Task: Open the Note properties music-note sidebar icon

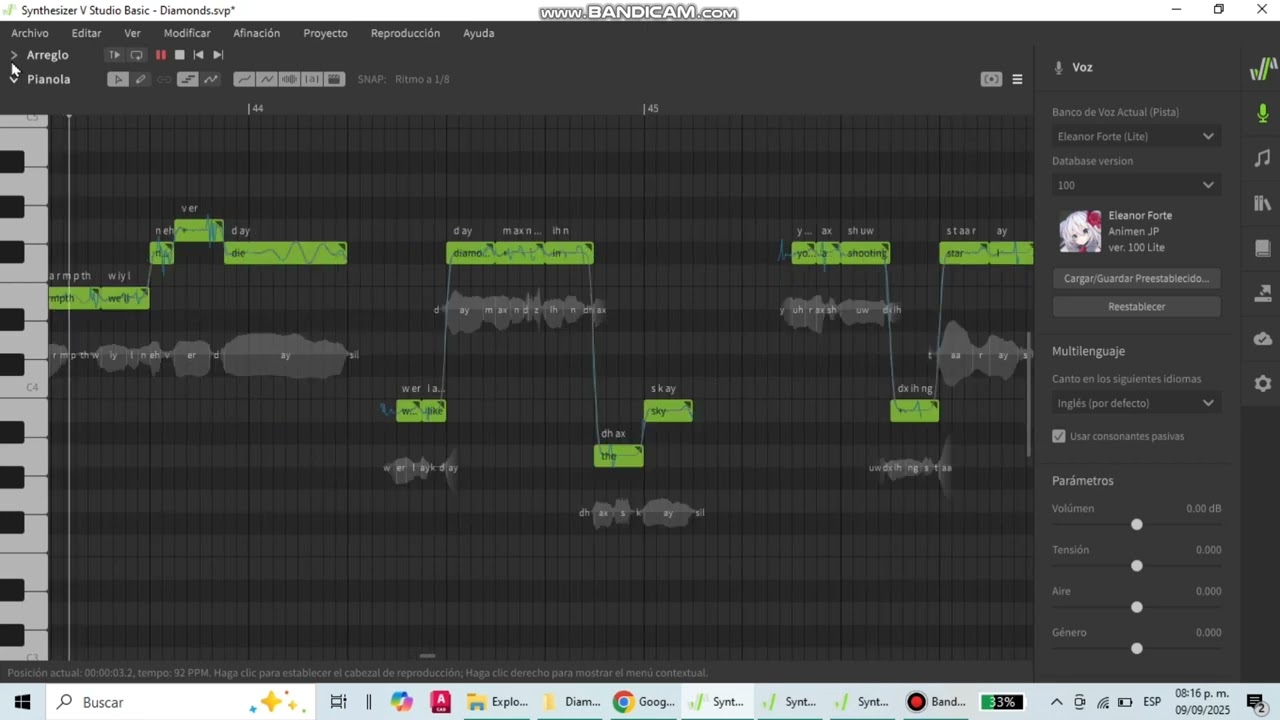Action: coord(1263,158)
